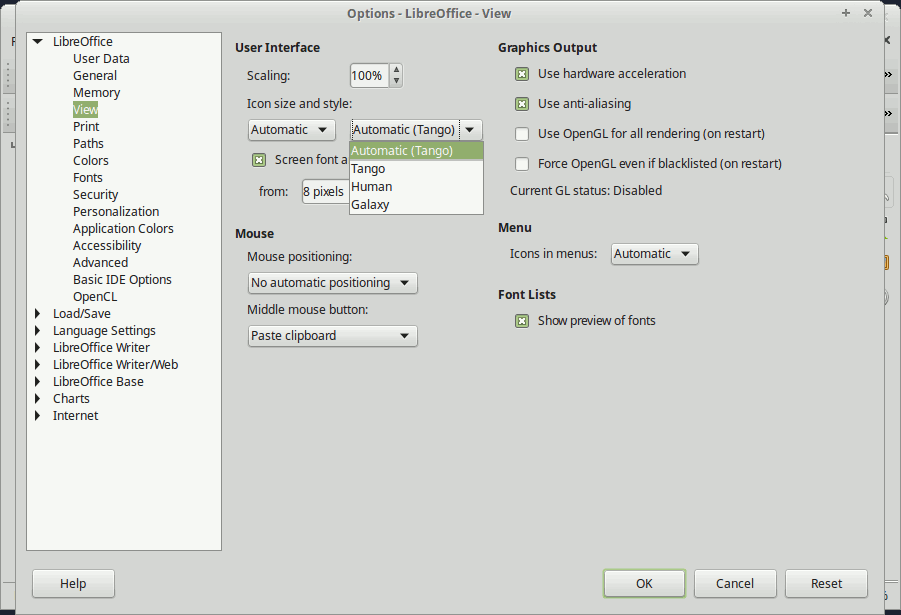Screen dimensions: 901x615
Task: Collapse the LibreOffice tree branch
Action: pyautogui.click(x=37, y=41)
